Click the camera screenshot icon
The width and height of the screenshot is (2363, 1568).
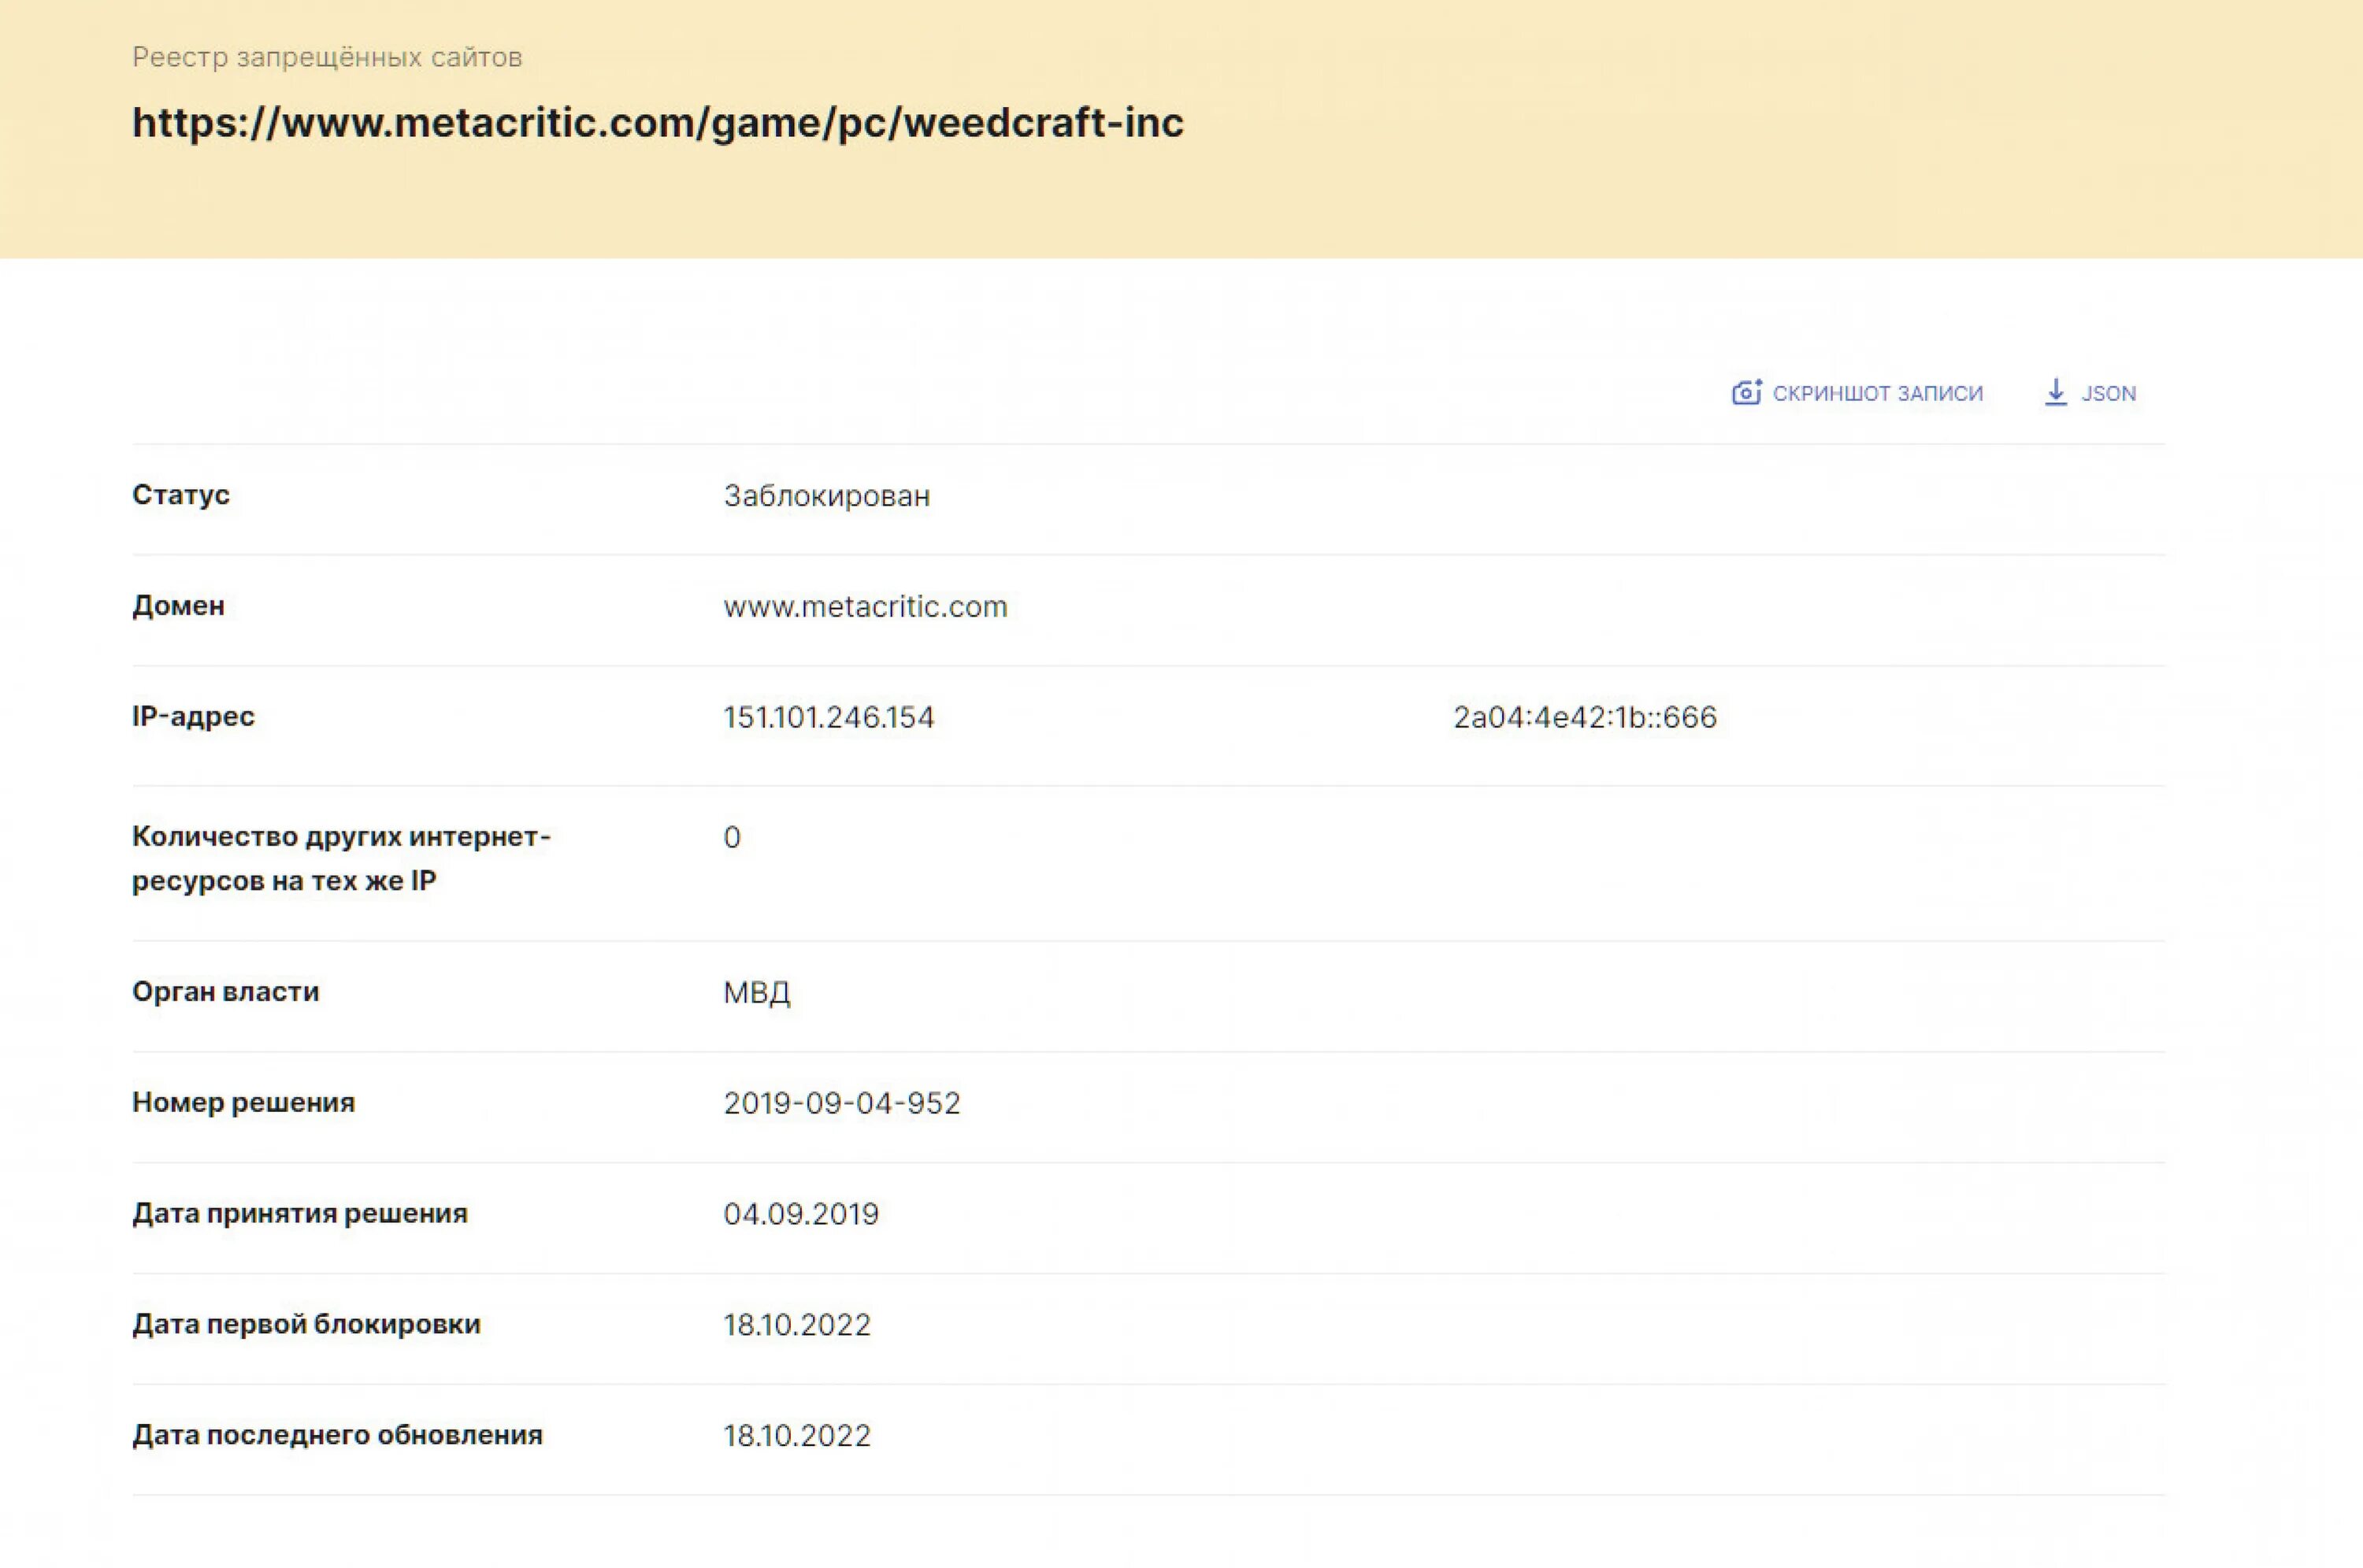[x=1746, y=392]
